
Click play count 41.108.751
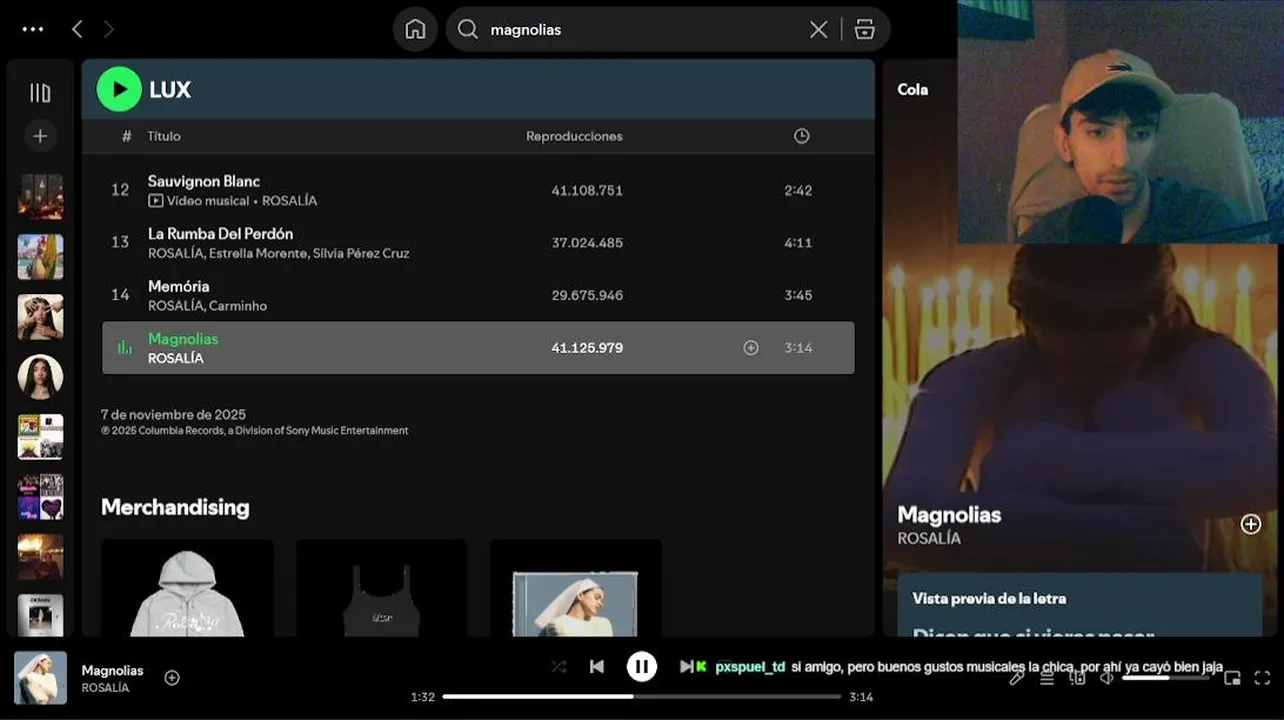[587, 190]
